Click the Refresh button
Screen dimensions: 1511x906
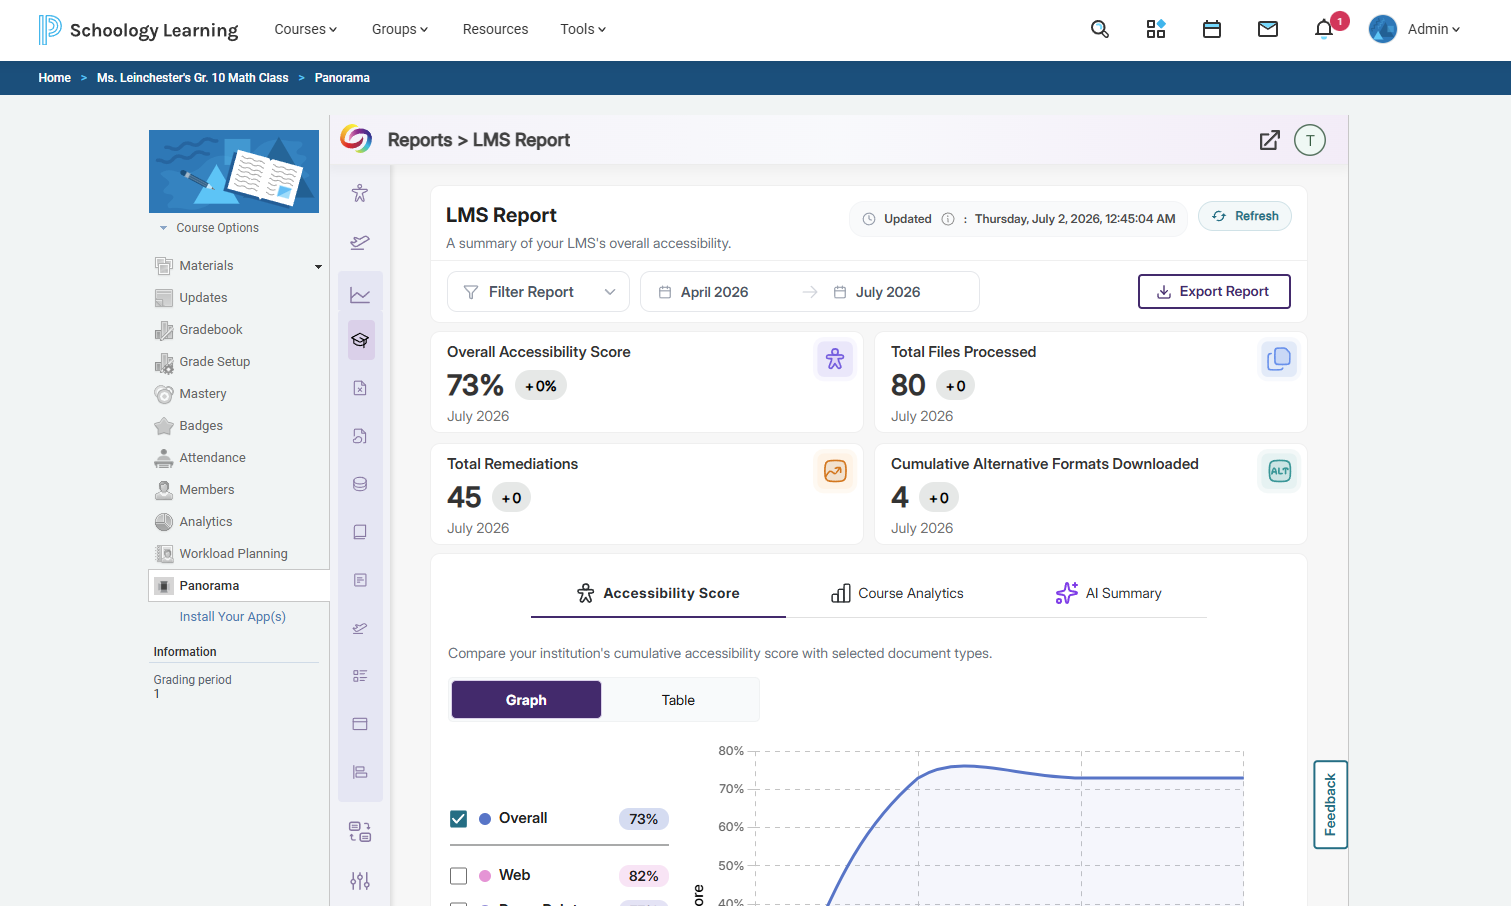point(1245,216)
